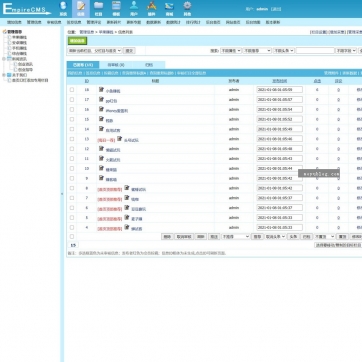362x362 pixels.
Task: Toggle the select-all checkbox below the list
Action: [x=72, y=237]
